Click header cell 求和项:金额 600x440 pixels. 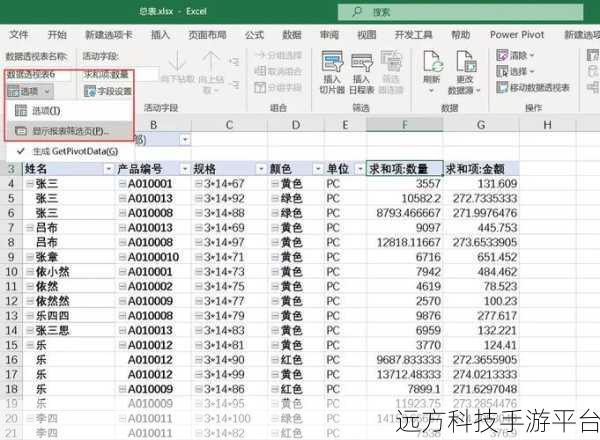pyautogui.click(x=481, y=169)
